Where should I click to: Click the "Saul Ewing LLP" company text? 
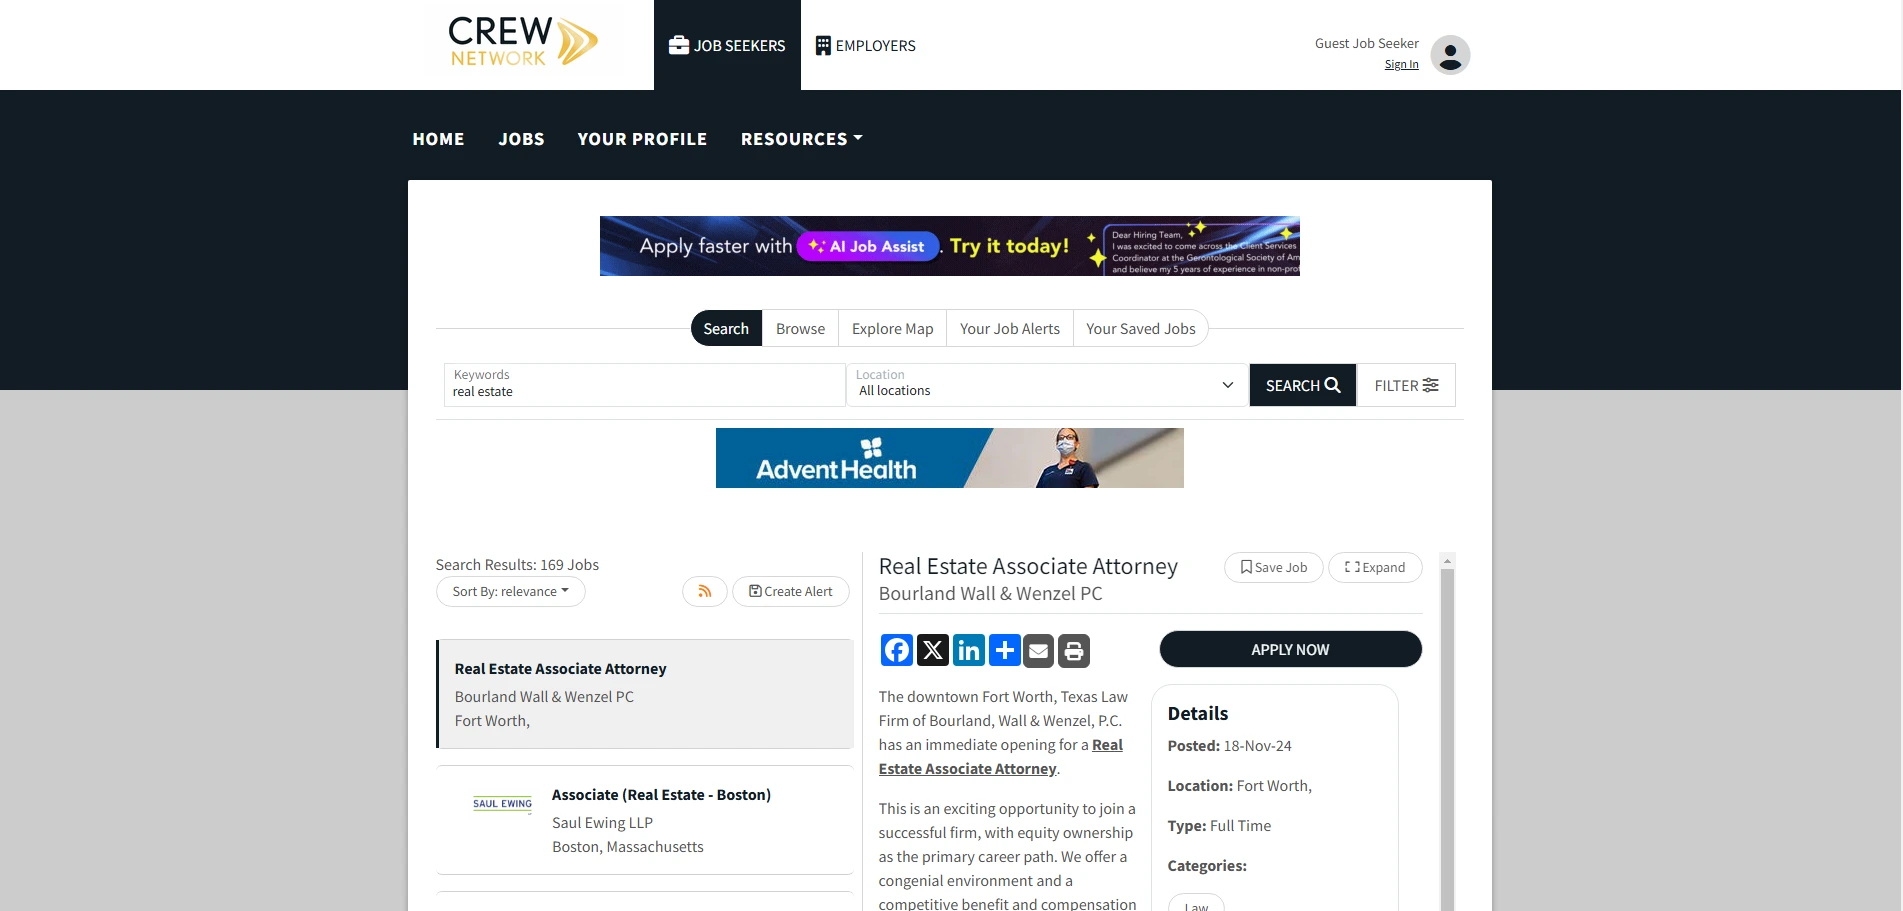coord(602,822)
